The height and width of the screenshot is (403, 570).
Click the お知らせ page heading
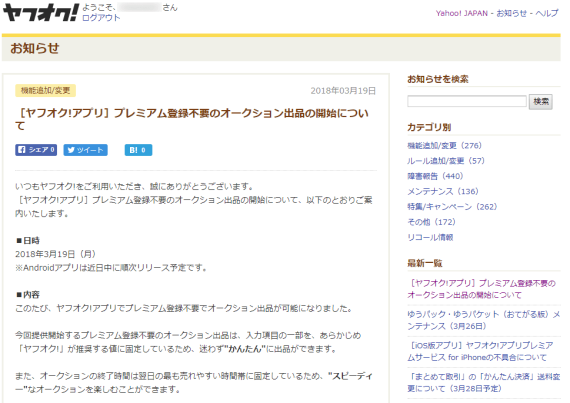(x=35, y=48)
